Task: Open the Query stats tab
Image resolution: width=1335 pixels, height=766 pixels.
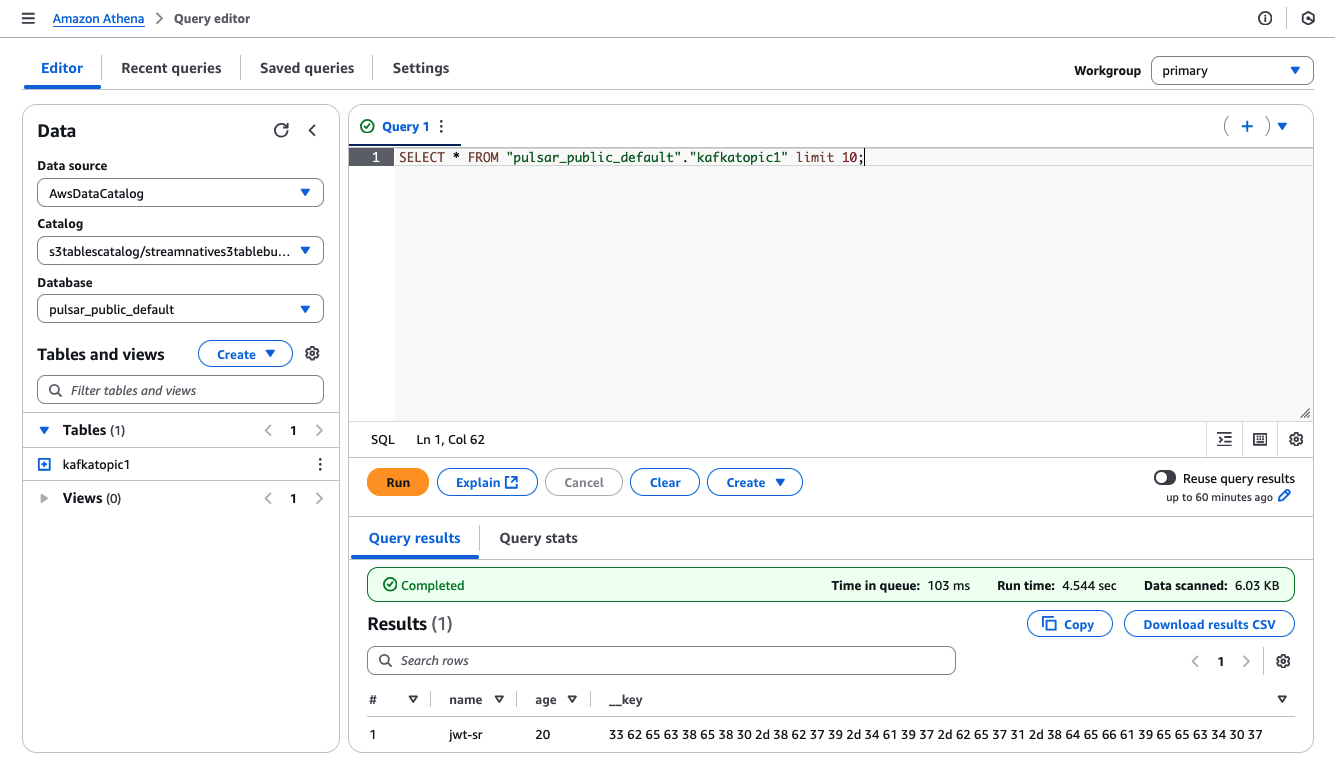Action: pyautogui.click(x=538, y=538)
